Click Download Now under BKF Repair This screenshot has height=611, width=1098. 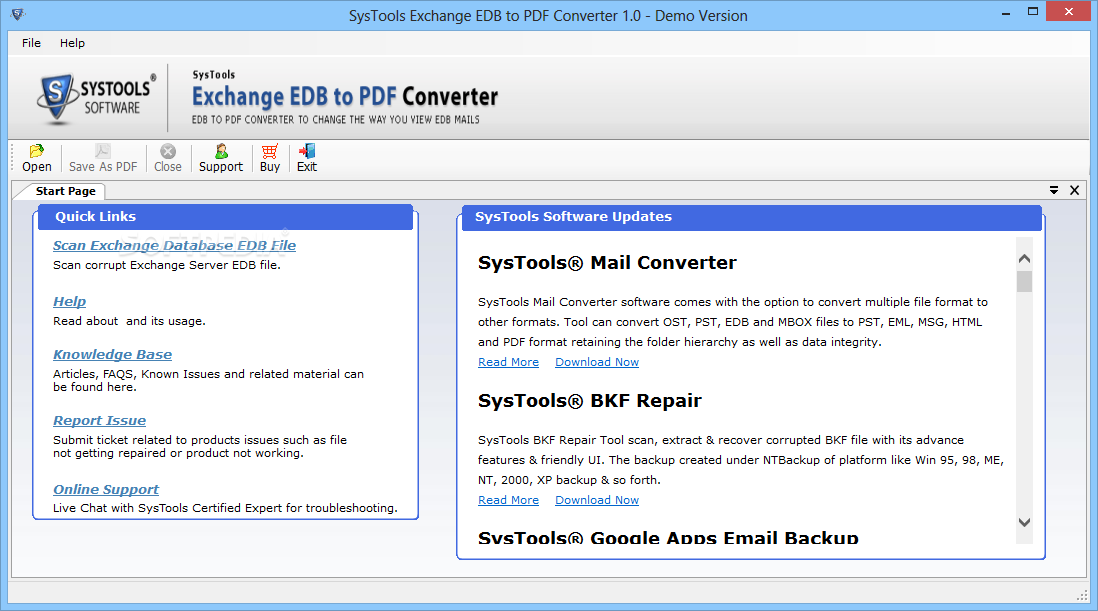tap(597, 500)
